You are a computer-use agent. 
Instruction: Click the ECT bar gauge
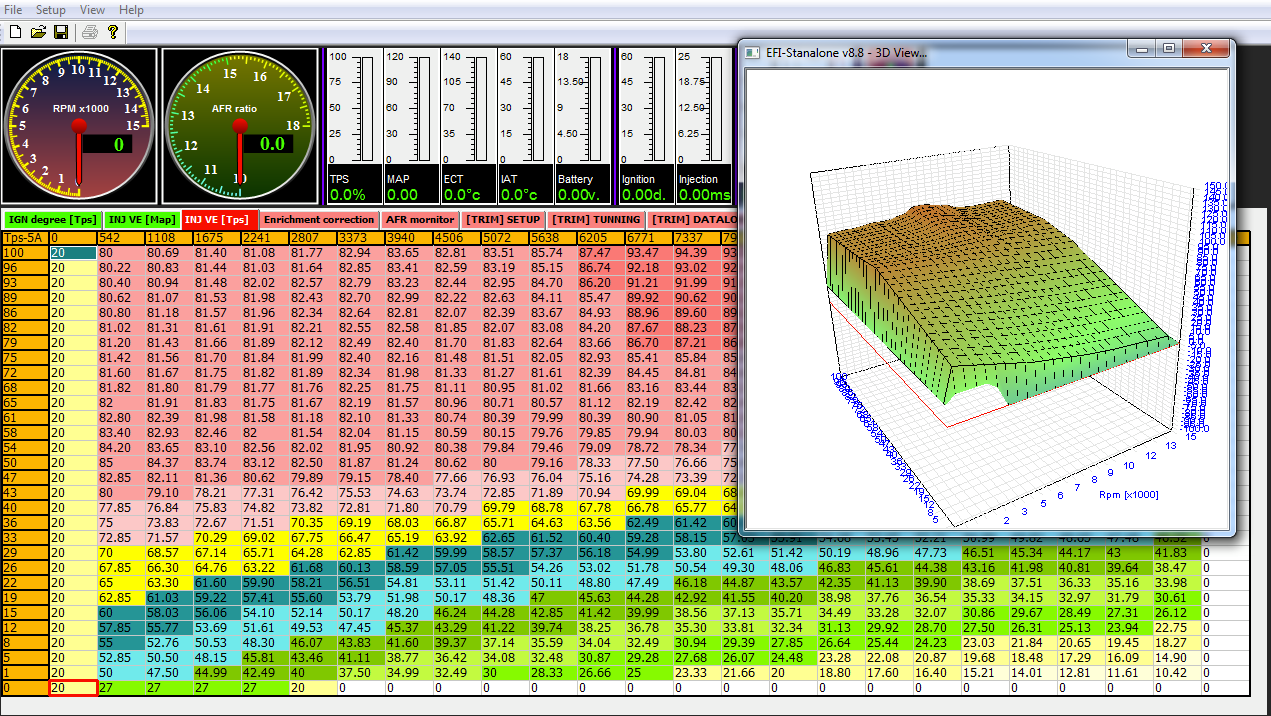468,125
